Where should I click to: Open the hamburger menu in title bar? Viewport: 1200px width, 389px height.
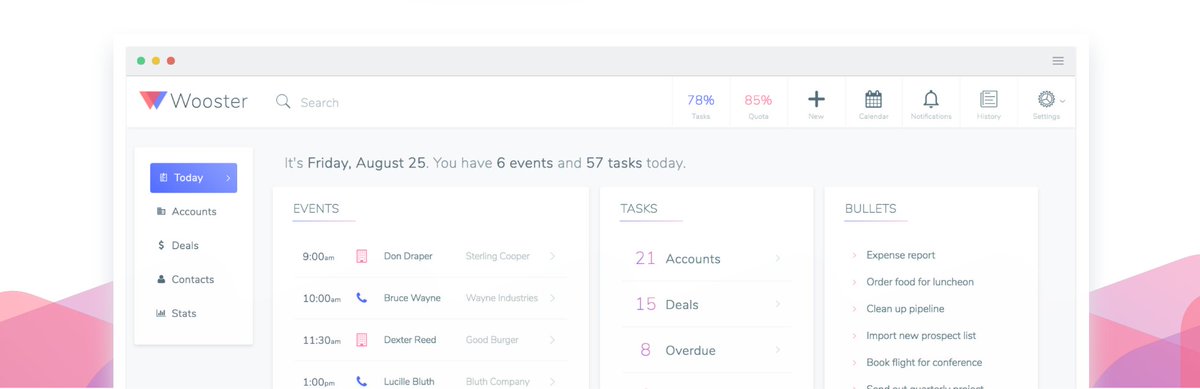click(1058, 61)
